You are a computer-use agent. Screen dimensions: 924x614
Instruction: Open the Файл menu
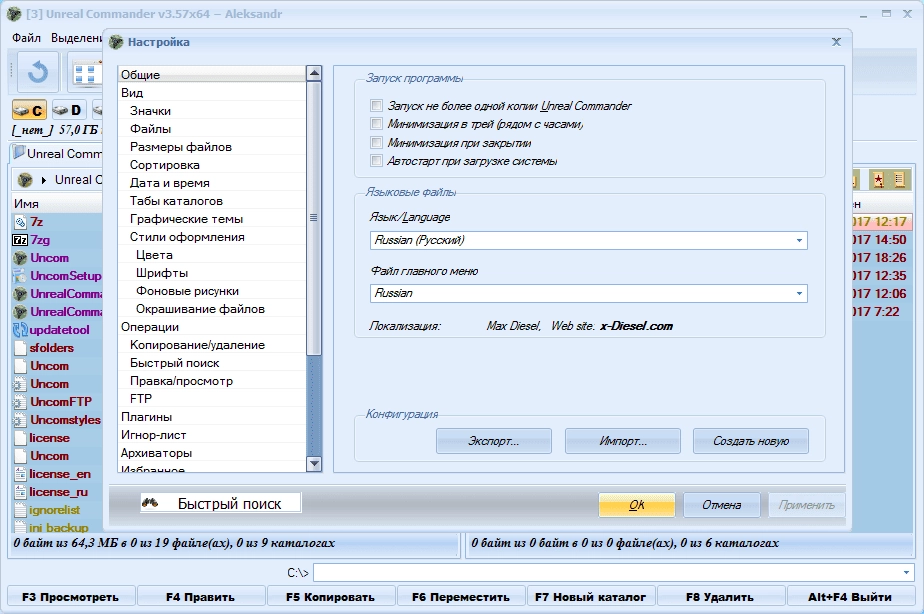point(27,38)
